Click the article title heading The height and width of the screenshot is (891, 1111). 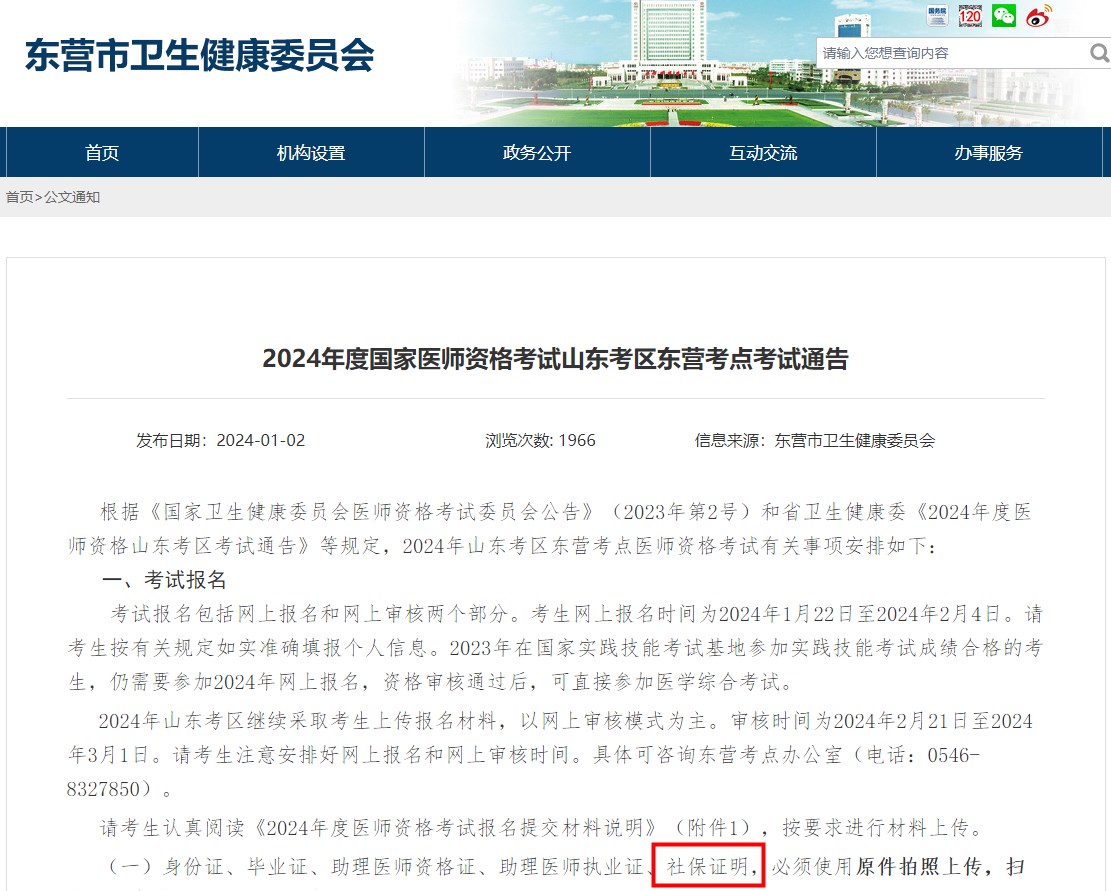555,359
